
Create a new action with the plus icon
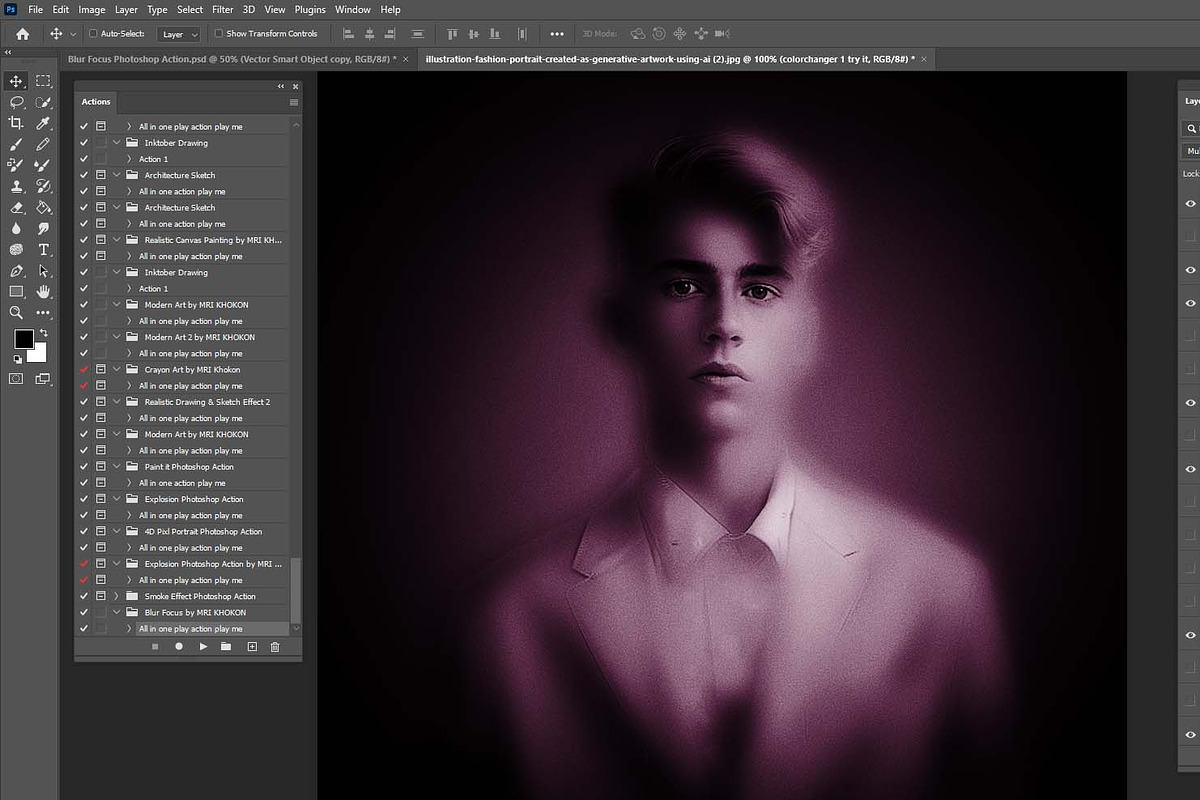pos(252,647)
